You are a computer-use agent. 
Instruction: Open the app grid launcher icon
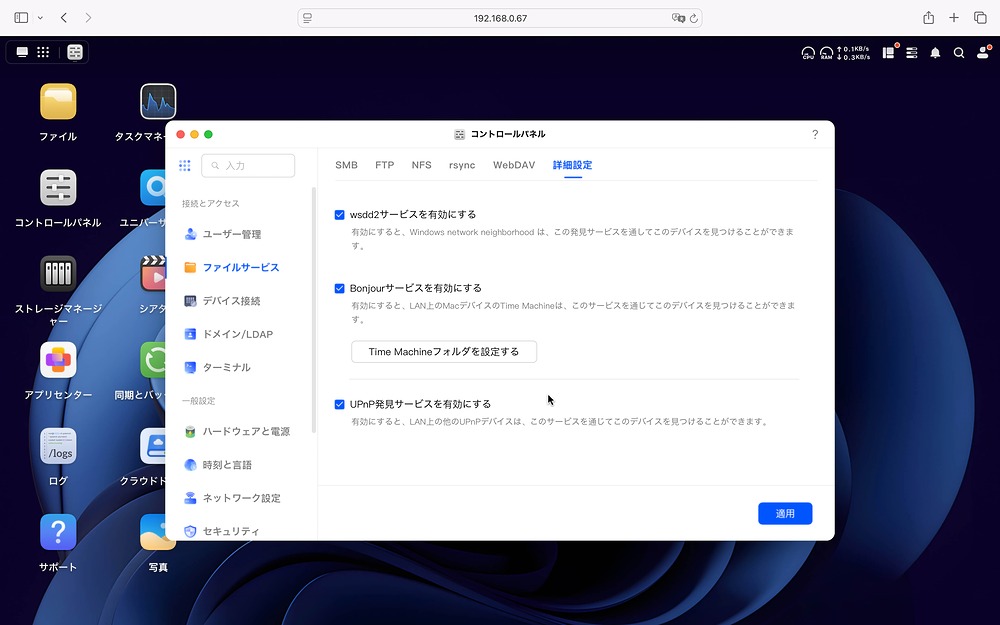pyautogui.click(x=47, y=51)
